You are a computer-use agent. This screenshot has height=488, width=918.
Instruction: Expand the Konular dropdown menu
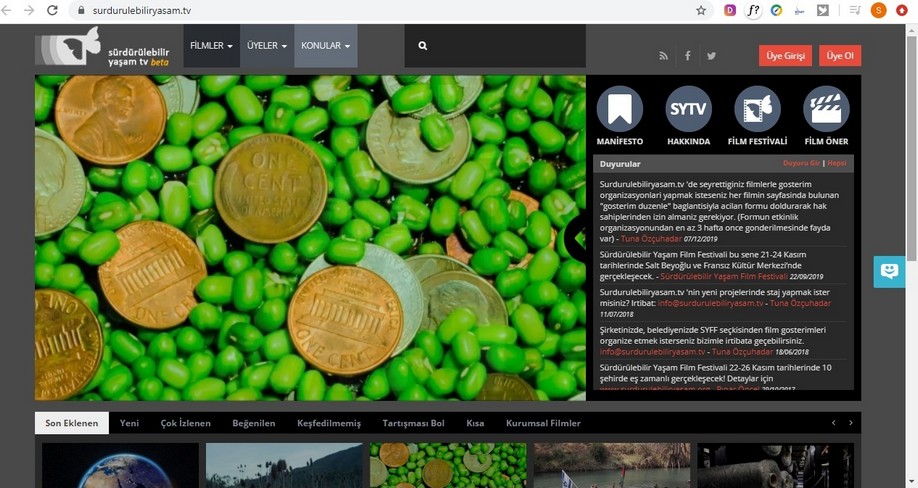(325, 46)
